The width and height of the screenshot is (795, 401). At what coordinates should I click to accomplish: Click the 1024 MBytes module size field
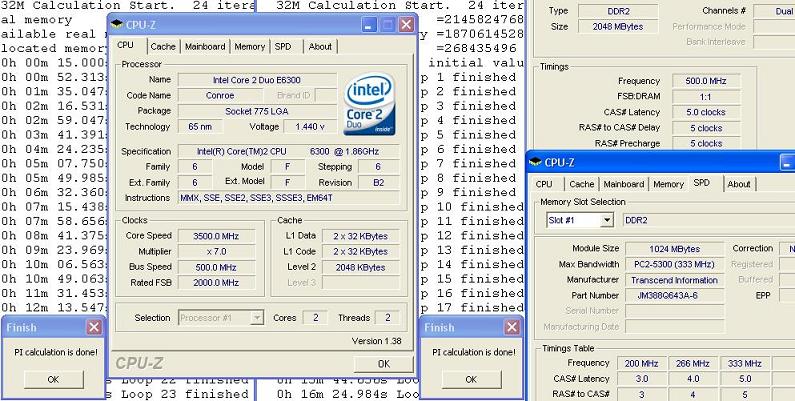coord(674,249)
